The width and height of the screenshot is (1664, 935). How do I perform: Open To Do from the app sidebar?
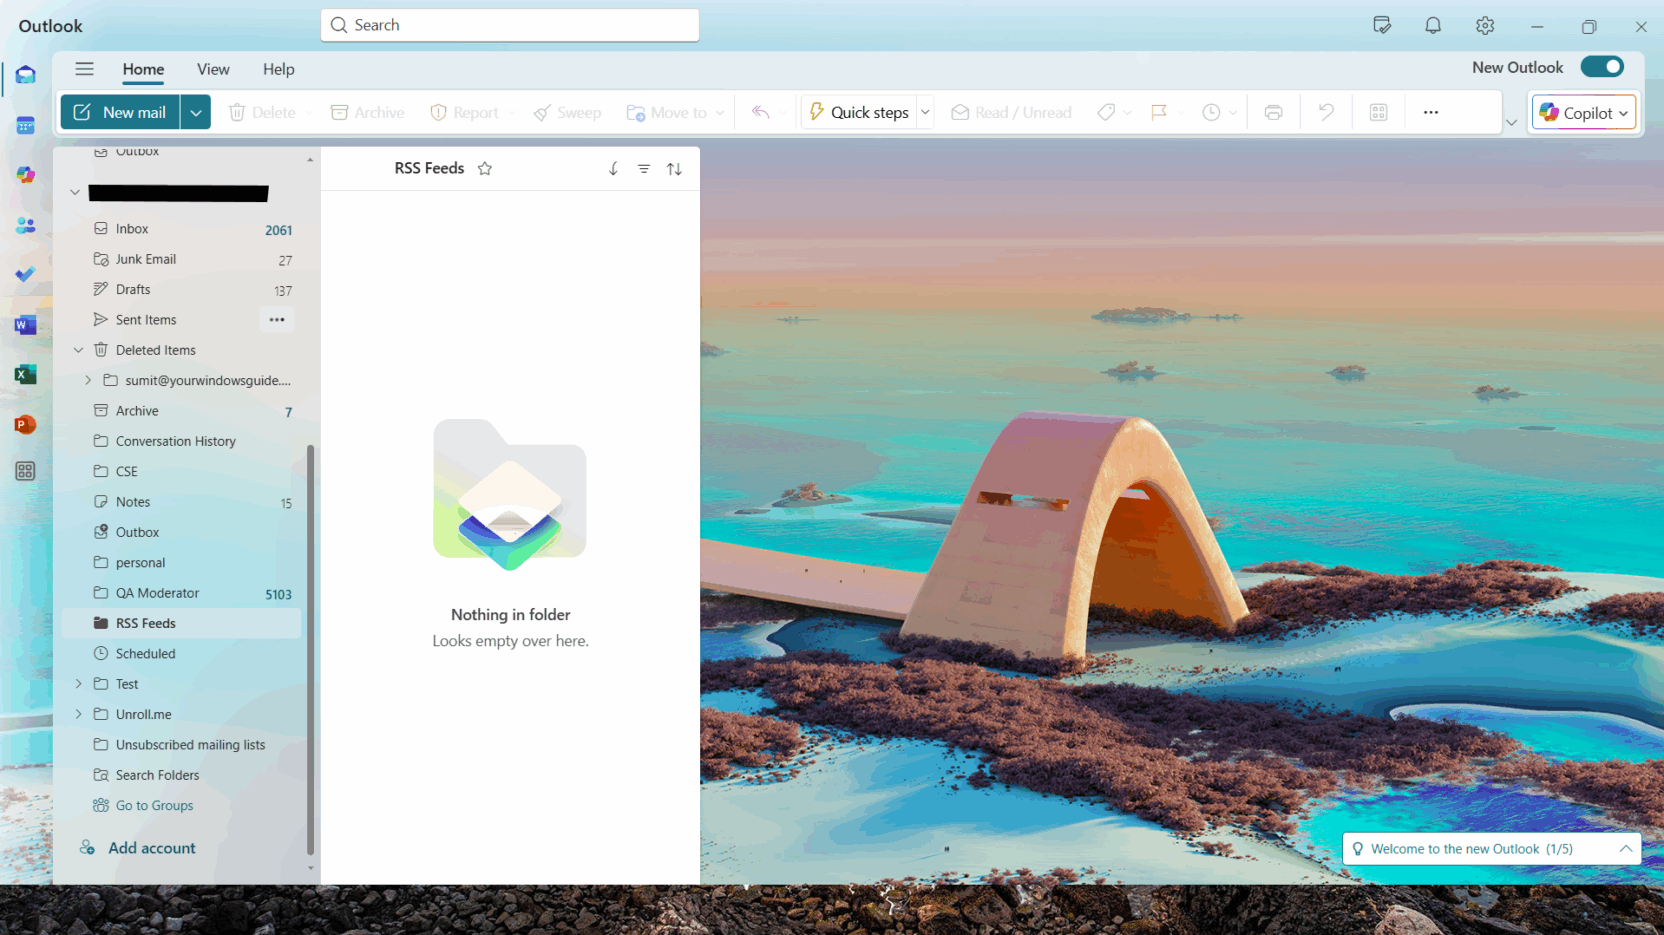coord(25,274)
